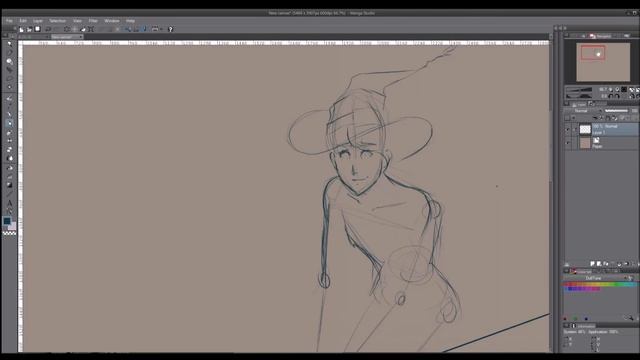640x360 pixels.
Task: Adjust the layer opacity slider
Action: pyautogui.click(x=616, y=111)
